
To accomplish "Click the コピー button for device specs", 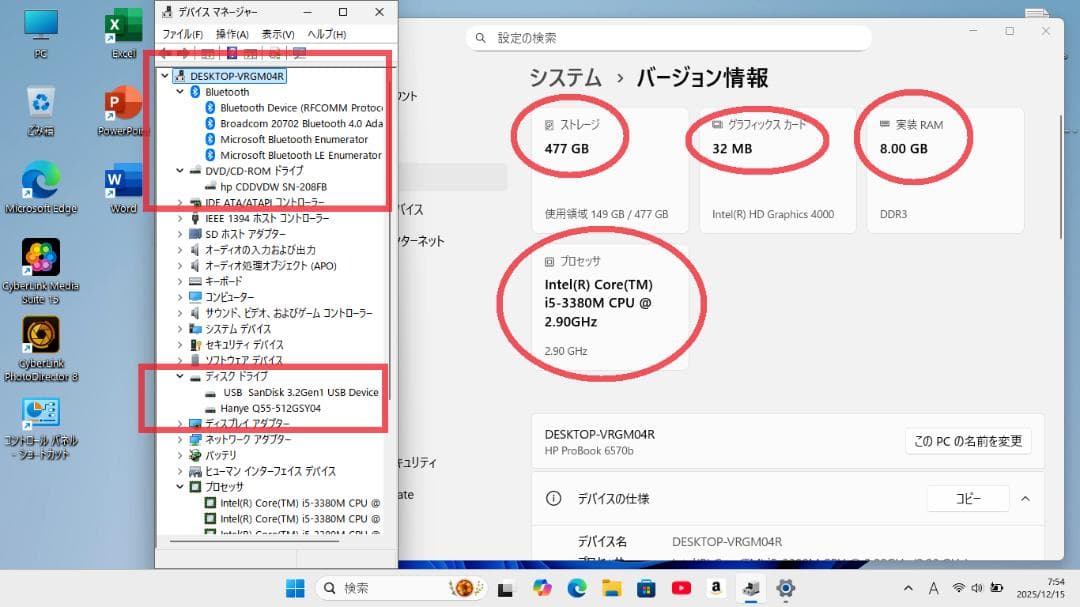I will coord(968,498).
